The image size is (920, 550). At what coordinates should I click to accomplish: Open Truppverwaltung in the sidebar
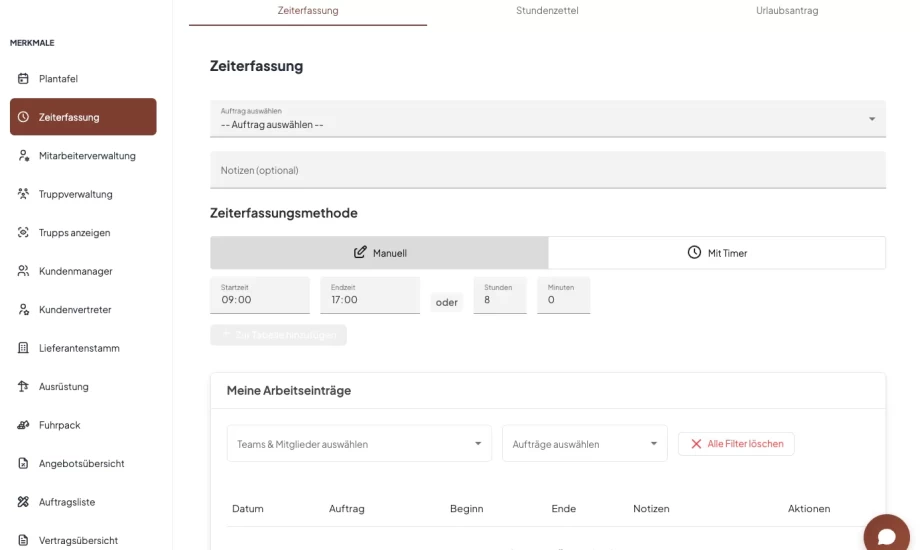83,194
